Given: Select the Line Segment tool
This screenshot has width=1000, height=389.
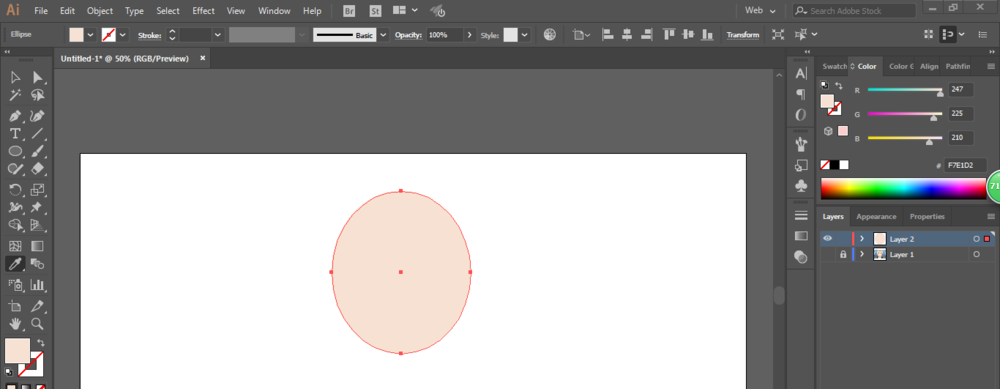Looking at the screenshot, I should [37, 134].
